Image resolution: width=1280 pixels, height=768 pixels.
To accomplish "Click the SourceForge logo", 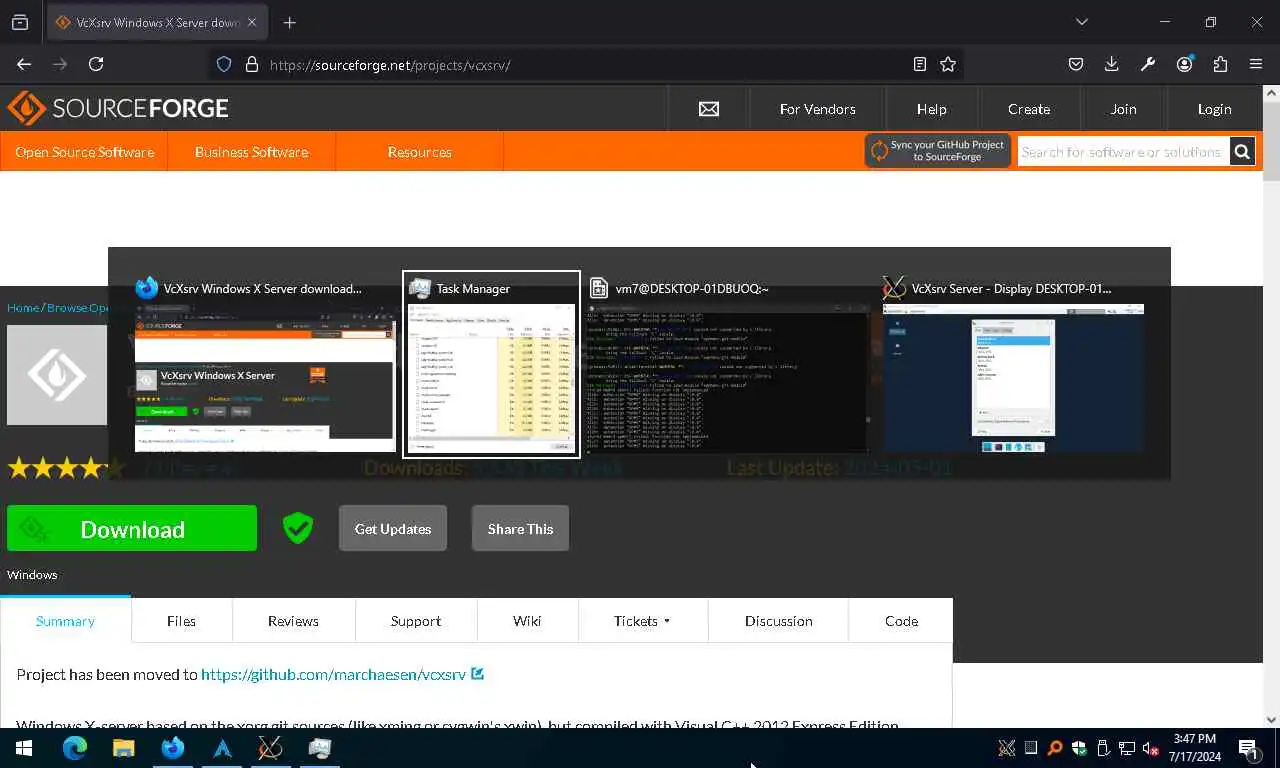I will [x=118, y=108].
